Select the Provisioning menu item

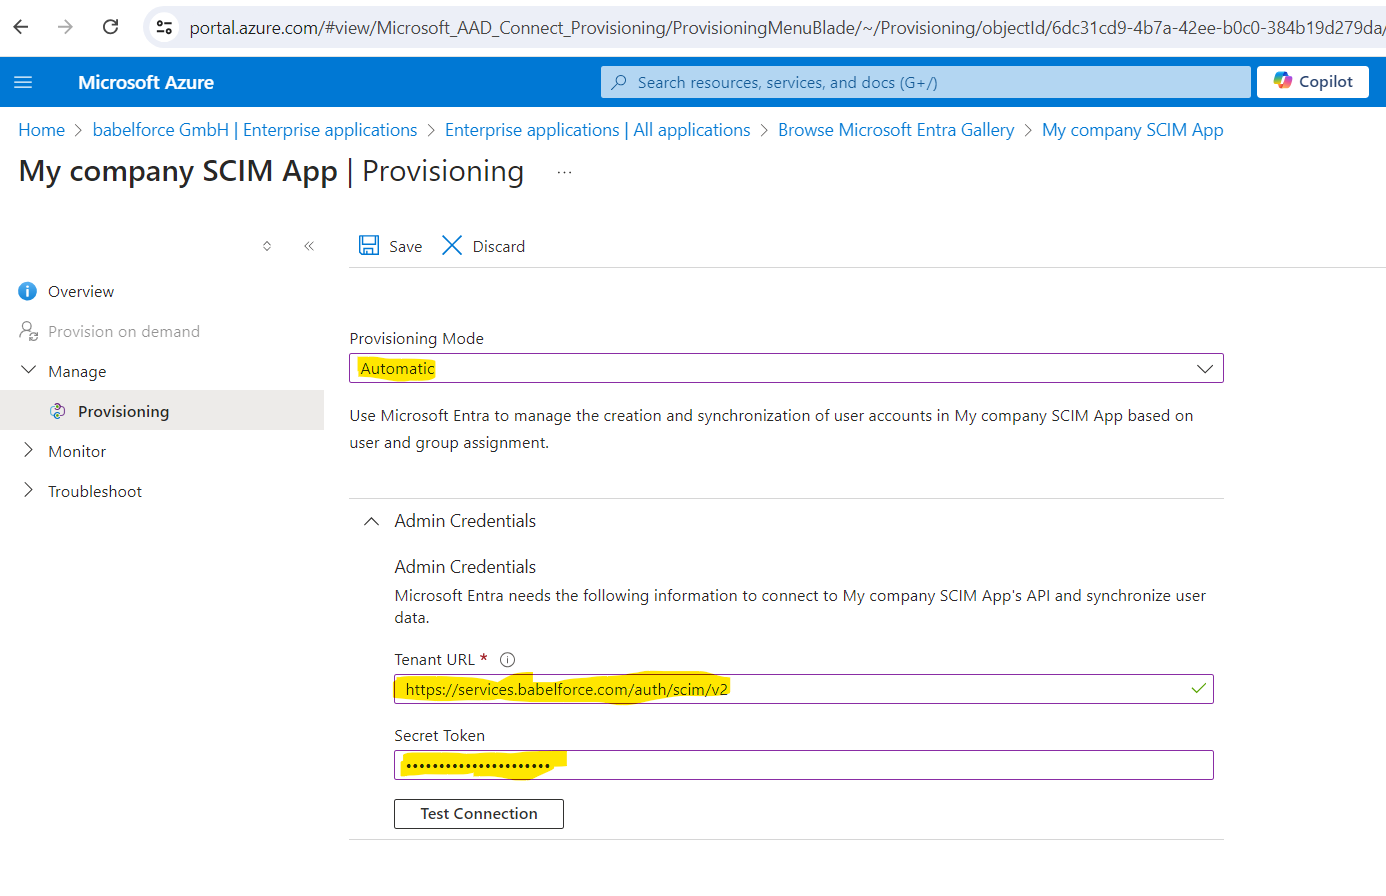162,411
